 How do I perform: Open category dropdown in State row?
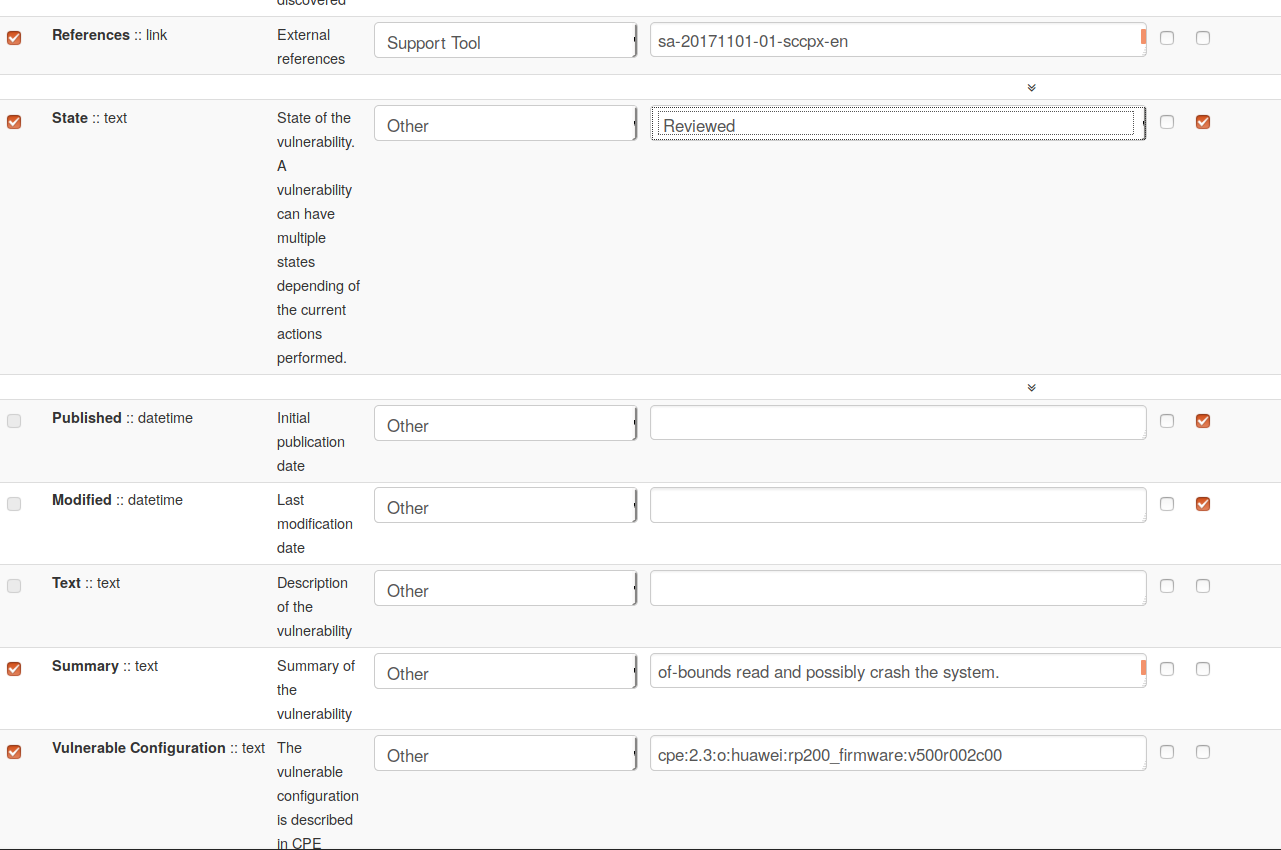click(505, 125)
